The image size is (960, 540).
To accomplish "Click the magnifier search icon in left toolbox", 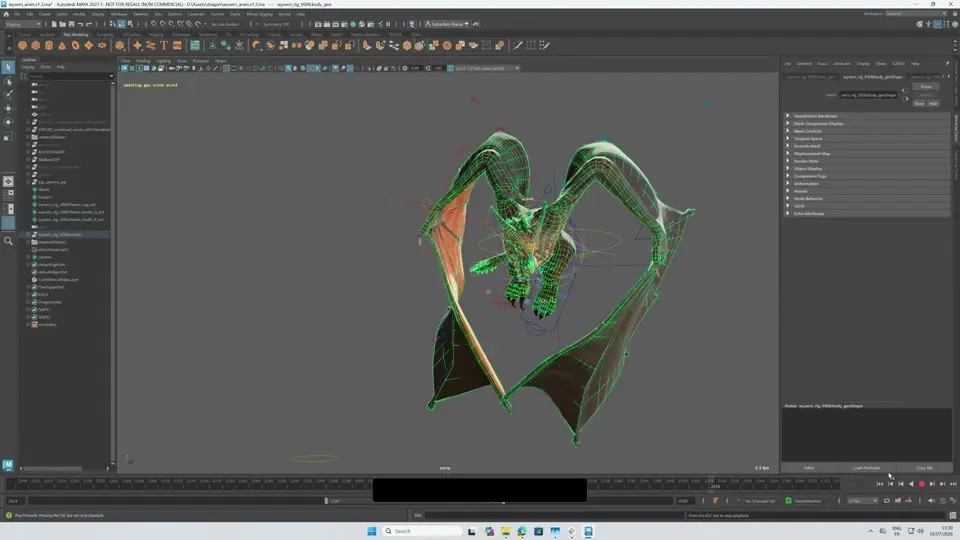I will point(8,241).
